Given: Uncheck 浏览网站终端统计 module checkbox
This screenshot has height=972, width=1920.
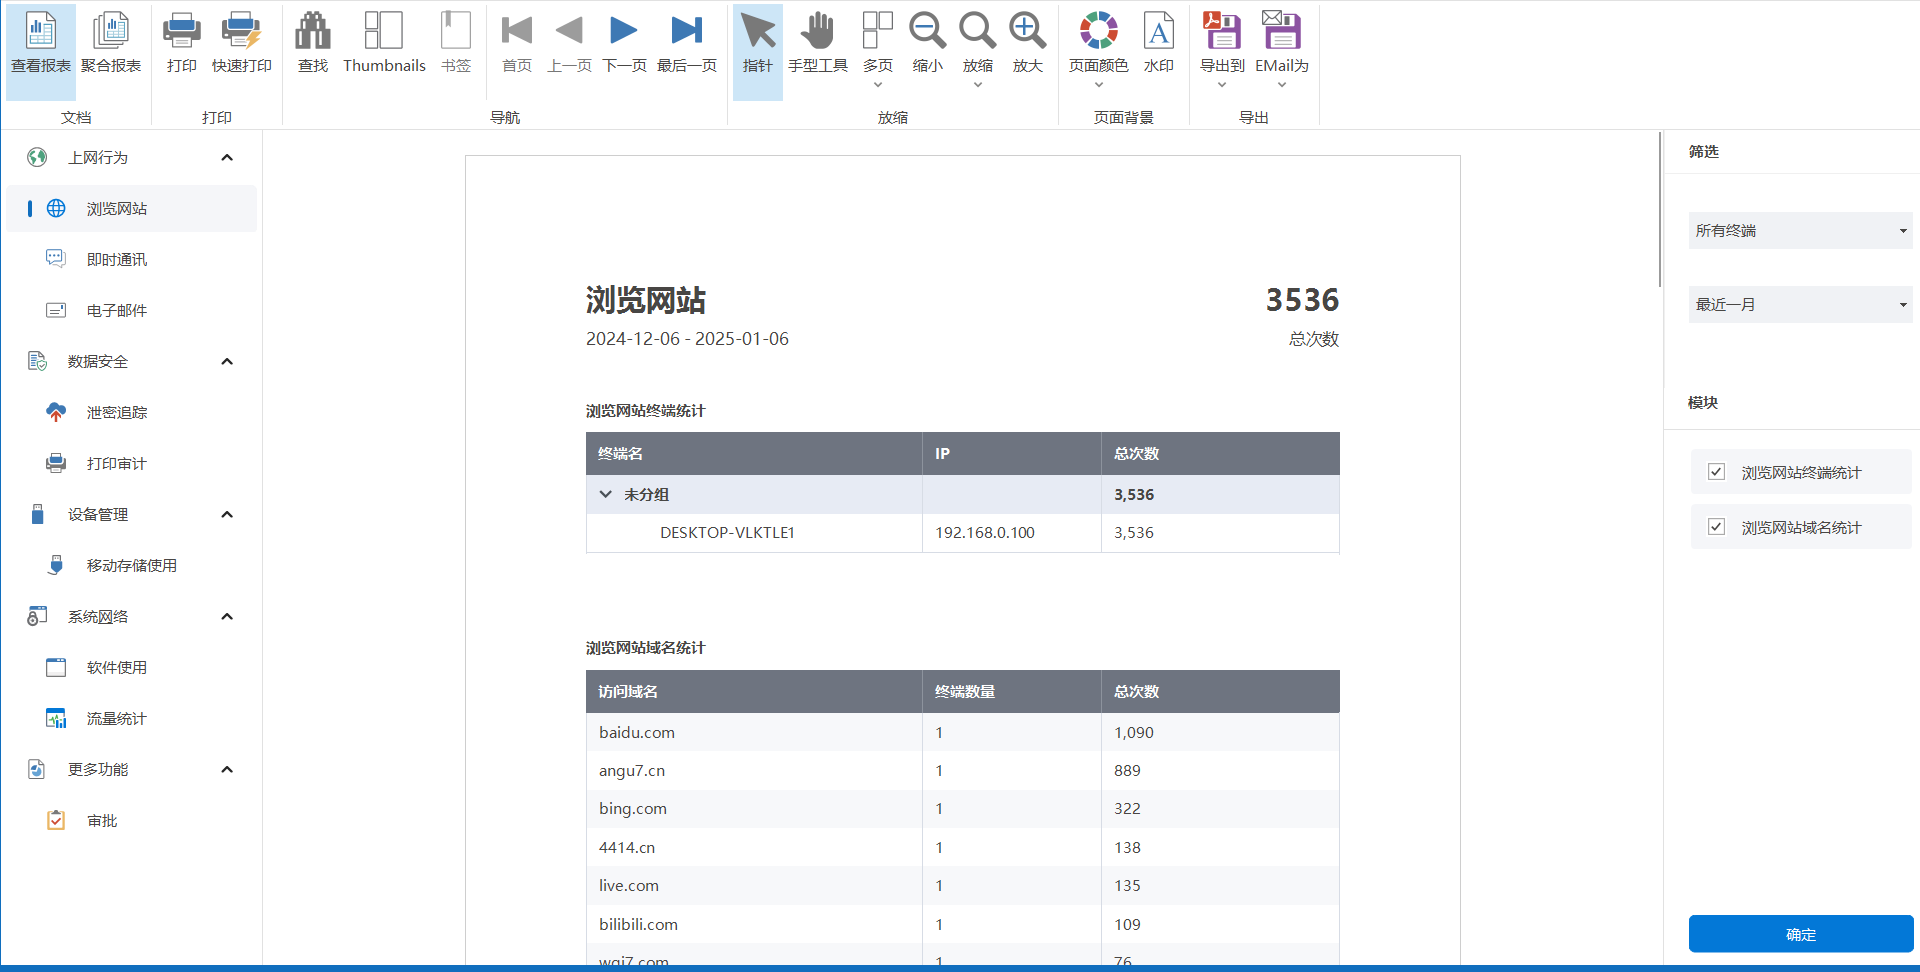Looking at the screenshot, I should point(1716,472).
